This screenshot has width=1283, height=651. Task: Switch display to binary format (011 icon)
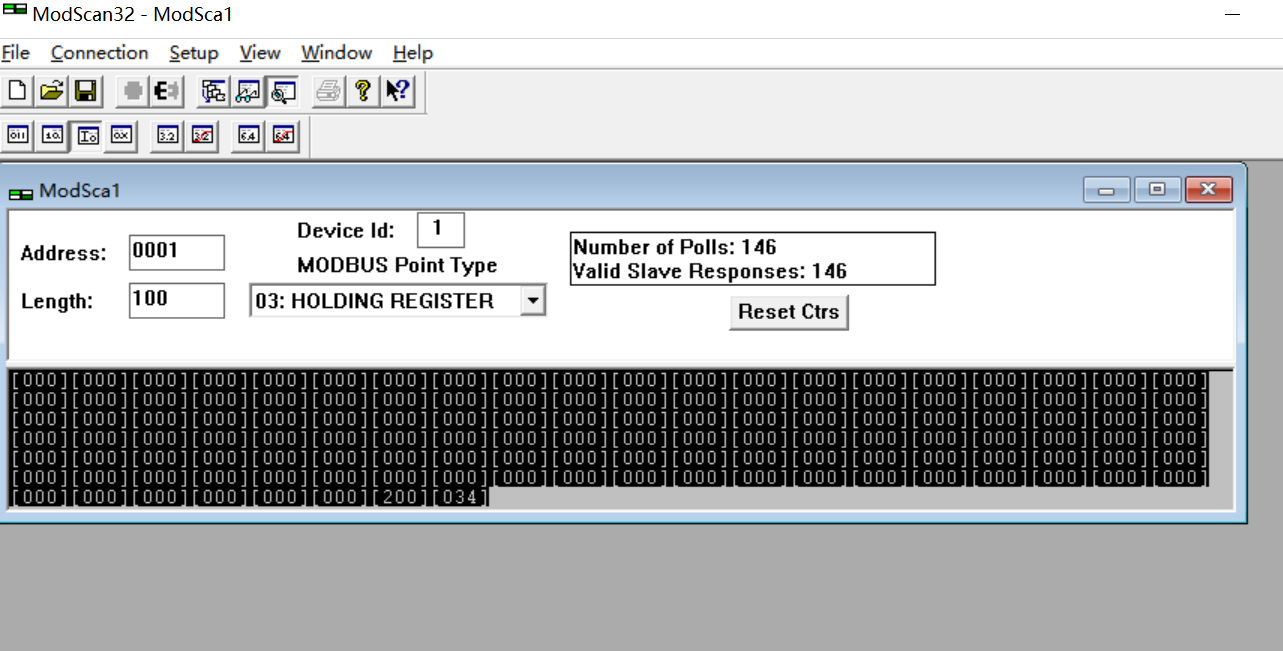[x=19, y=135]
